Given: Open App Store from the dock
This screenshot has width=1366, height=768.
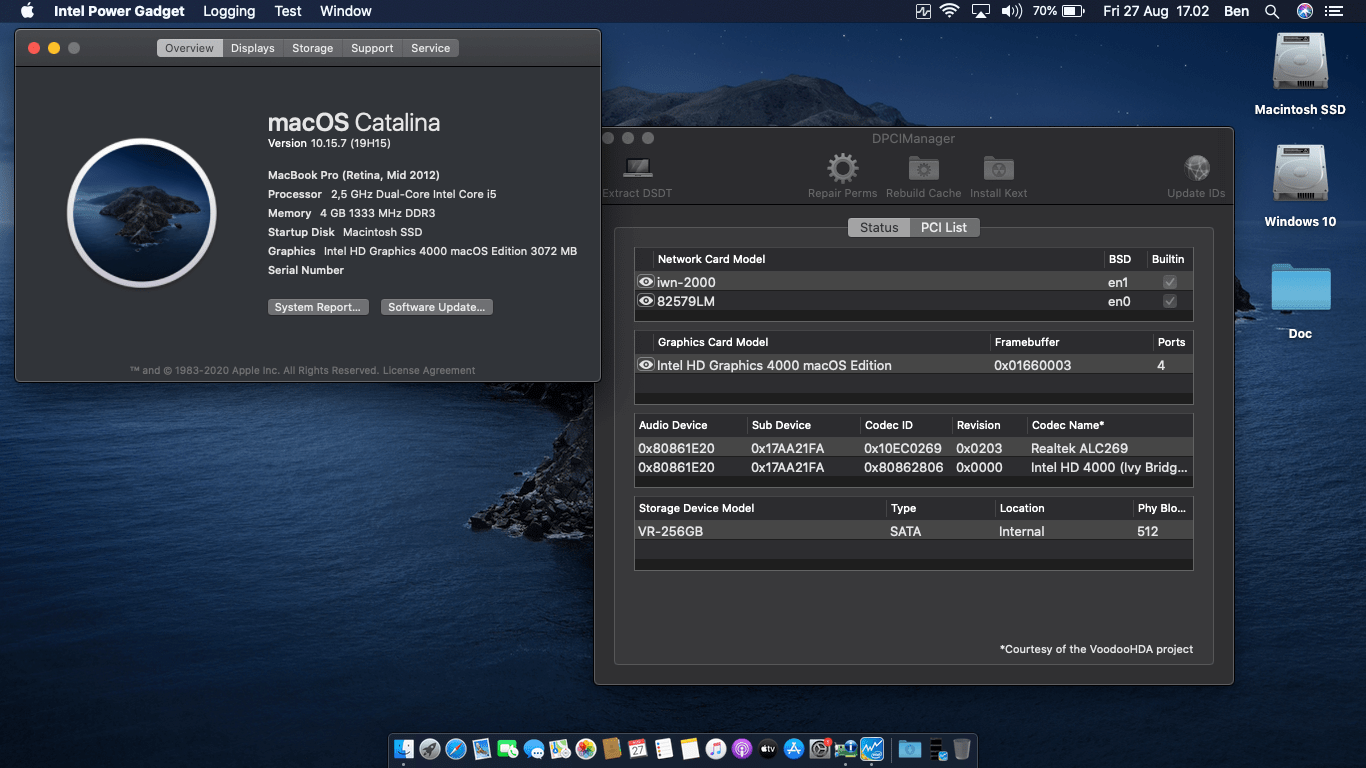Looking at the screenshot, I should tap(794, 748).
